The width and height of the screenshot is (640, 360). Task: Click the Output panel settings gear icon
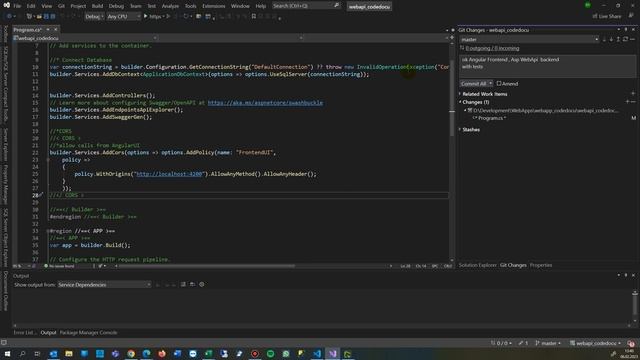pyautogui.click(x=202, y=284)
